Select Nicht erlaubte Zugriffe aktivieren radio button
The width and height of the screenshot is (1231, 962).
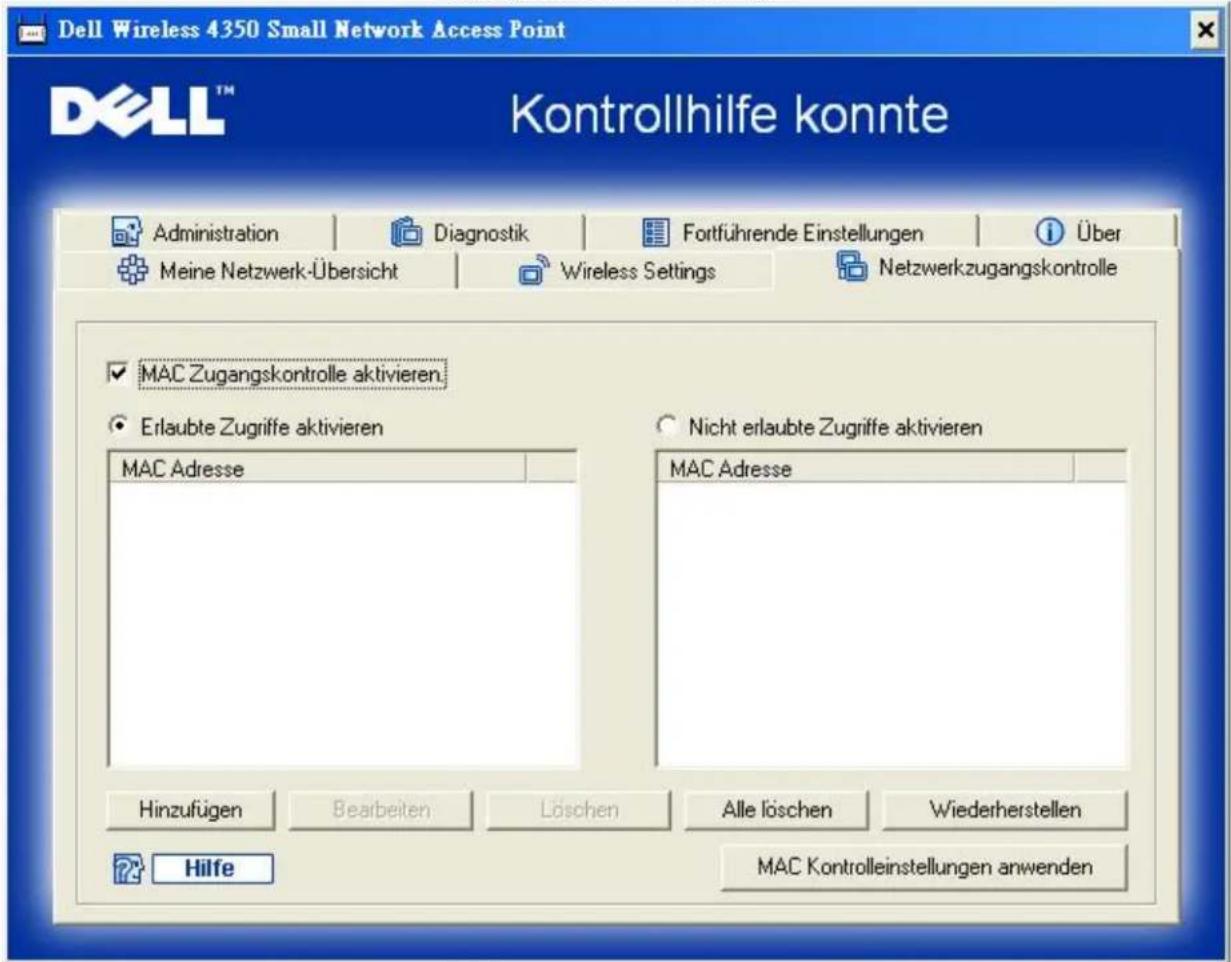[667, 426]
